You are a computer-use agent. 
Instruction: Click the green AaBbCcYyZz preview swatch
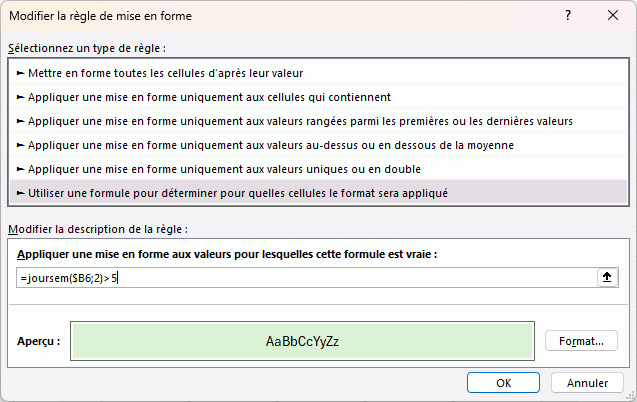point(302,341)
